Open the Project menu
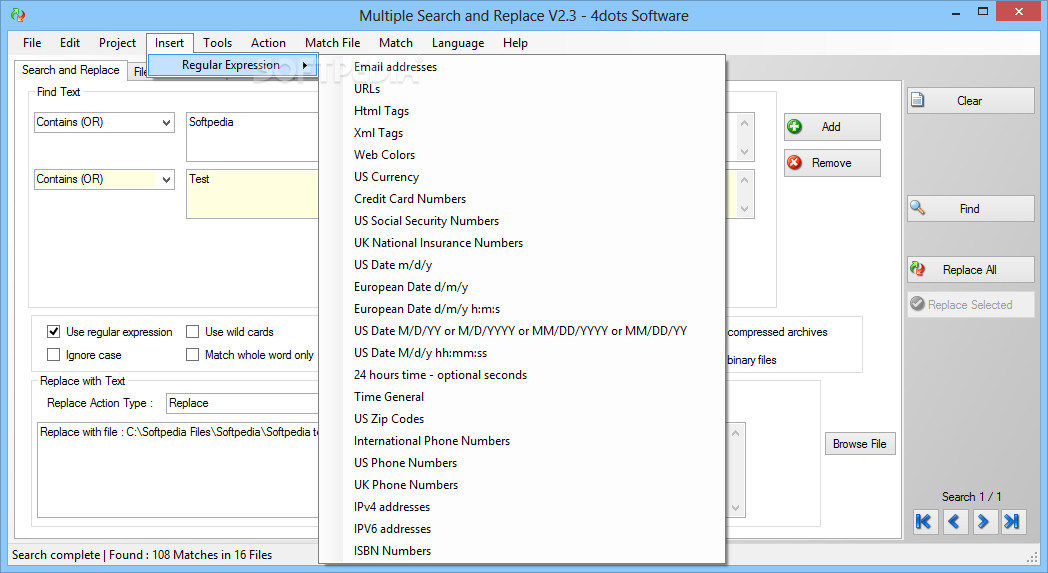 click(x=117, y=43)
